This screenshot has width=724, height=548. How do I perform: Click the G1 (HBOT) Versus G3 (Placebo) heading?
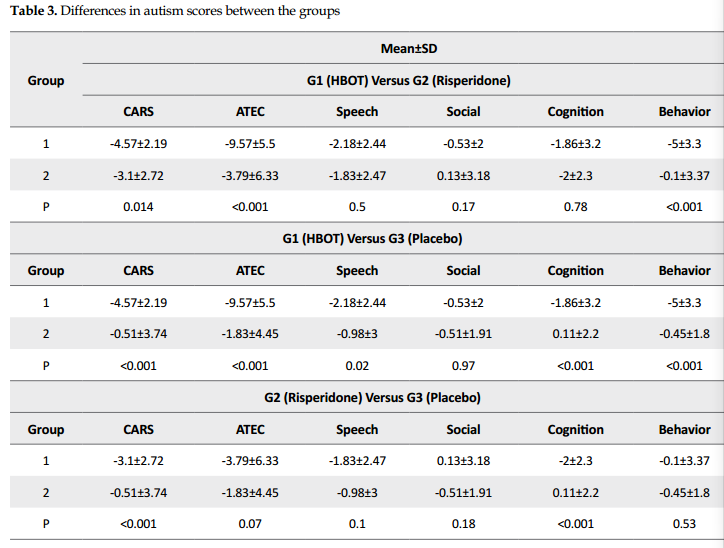pyautogui.click(x=372, y=239)
